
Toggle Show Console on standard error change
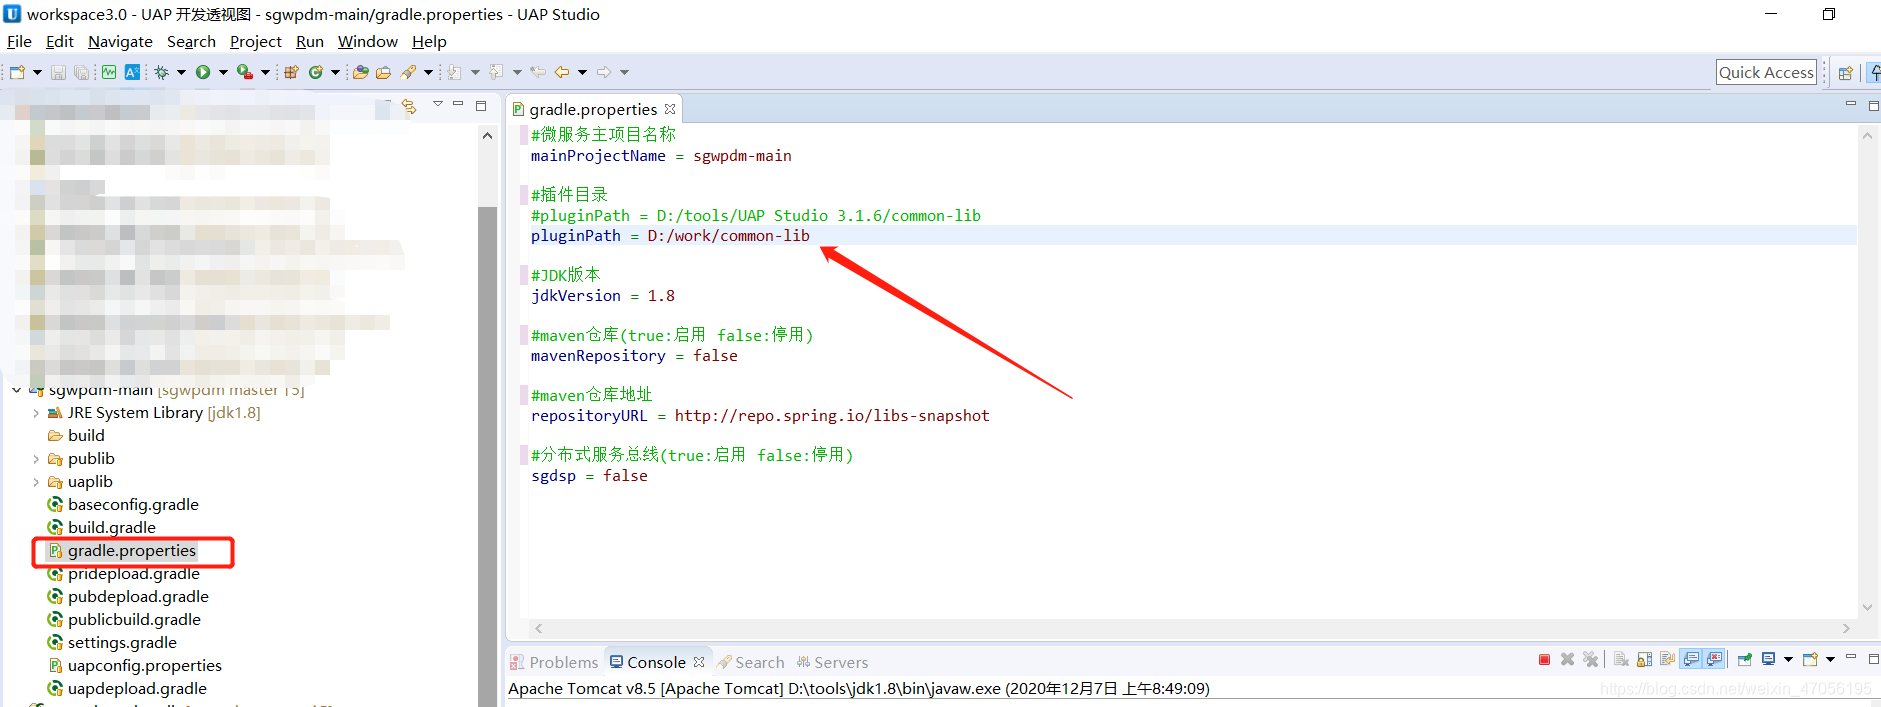(x=1714, y=660)
